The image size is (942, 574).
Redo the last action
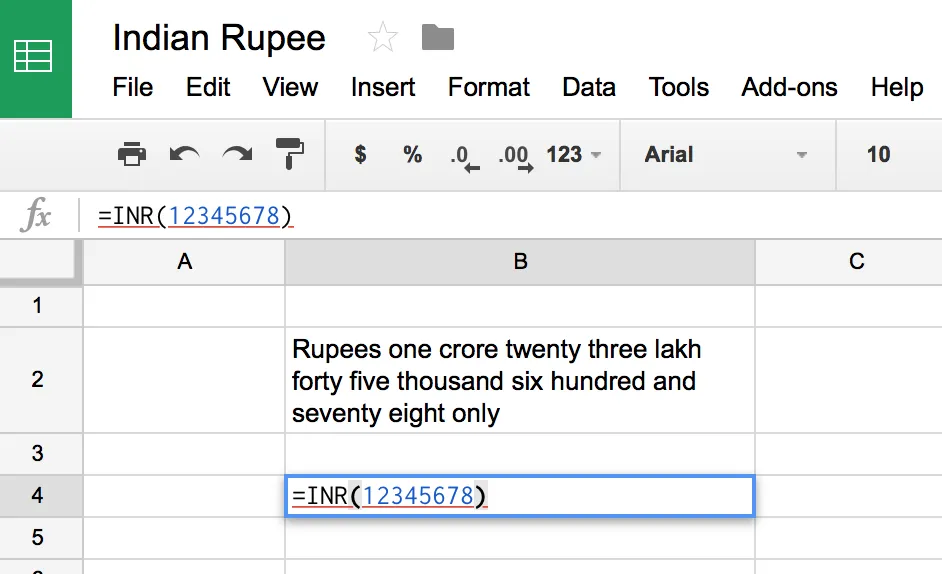point(237,154)
